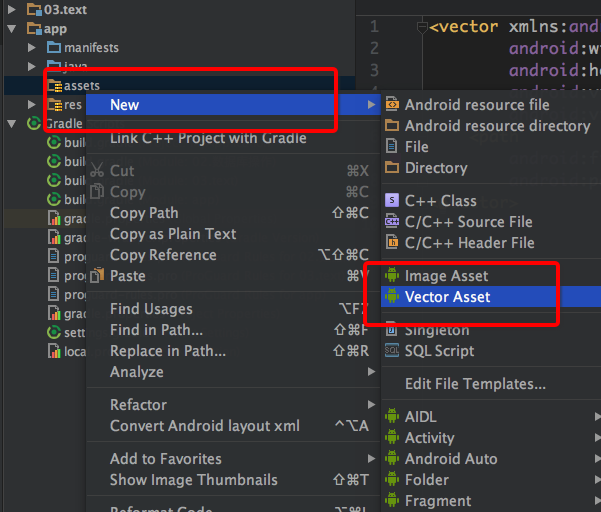Choose New in the context menu
The height and width of the screenshot is (512, 601).
[x=233, y=105]
